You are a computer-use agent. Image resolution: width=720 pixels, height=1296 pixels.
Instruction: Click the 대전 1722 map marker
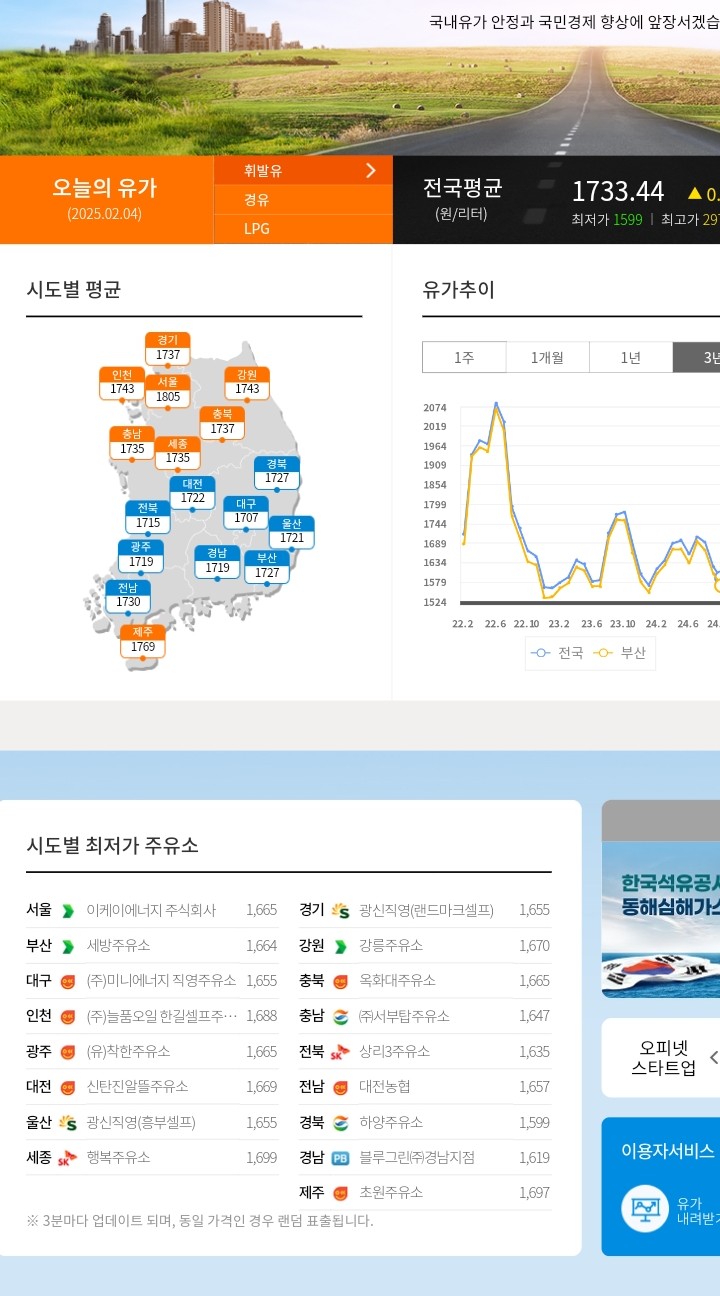pos(193,492)
